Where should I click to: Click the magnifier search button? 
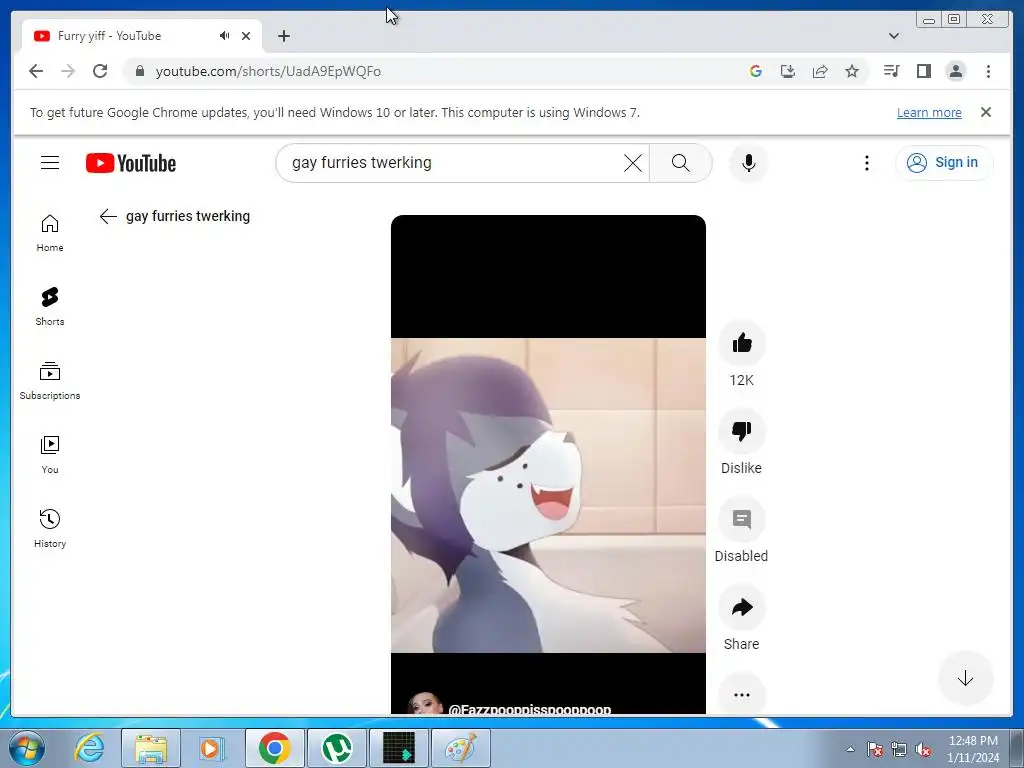[680, 163]
